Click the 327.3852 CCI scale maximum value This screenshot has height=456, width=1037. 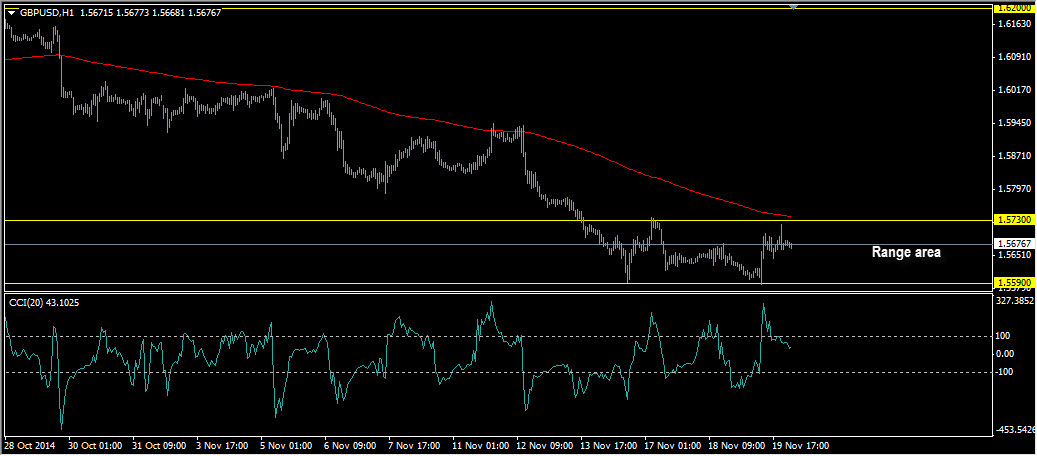point(1015,300)
